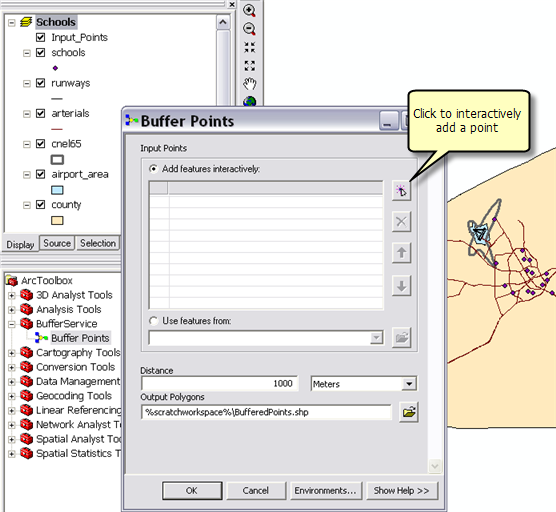Open the Use features from dropdown
This screenshot has width=556, height=512.
pos(376,338)
